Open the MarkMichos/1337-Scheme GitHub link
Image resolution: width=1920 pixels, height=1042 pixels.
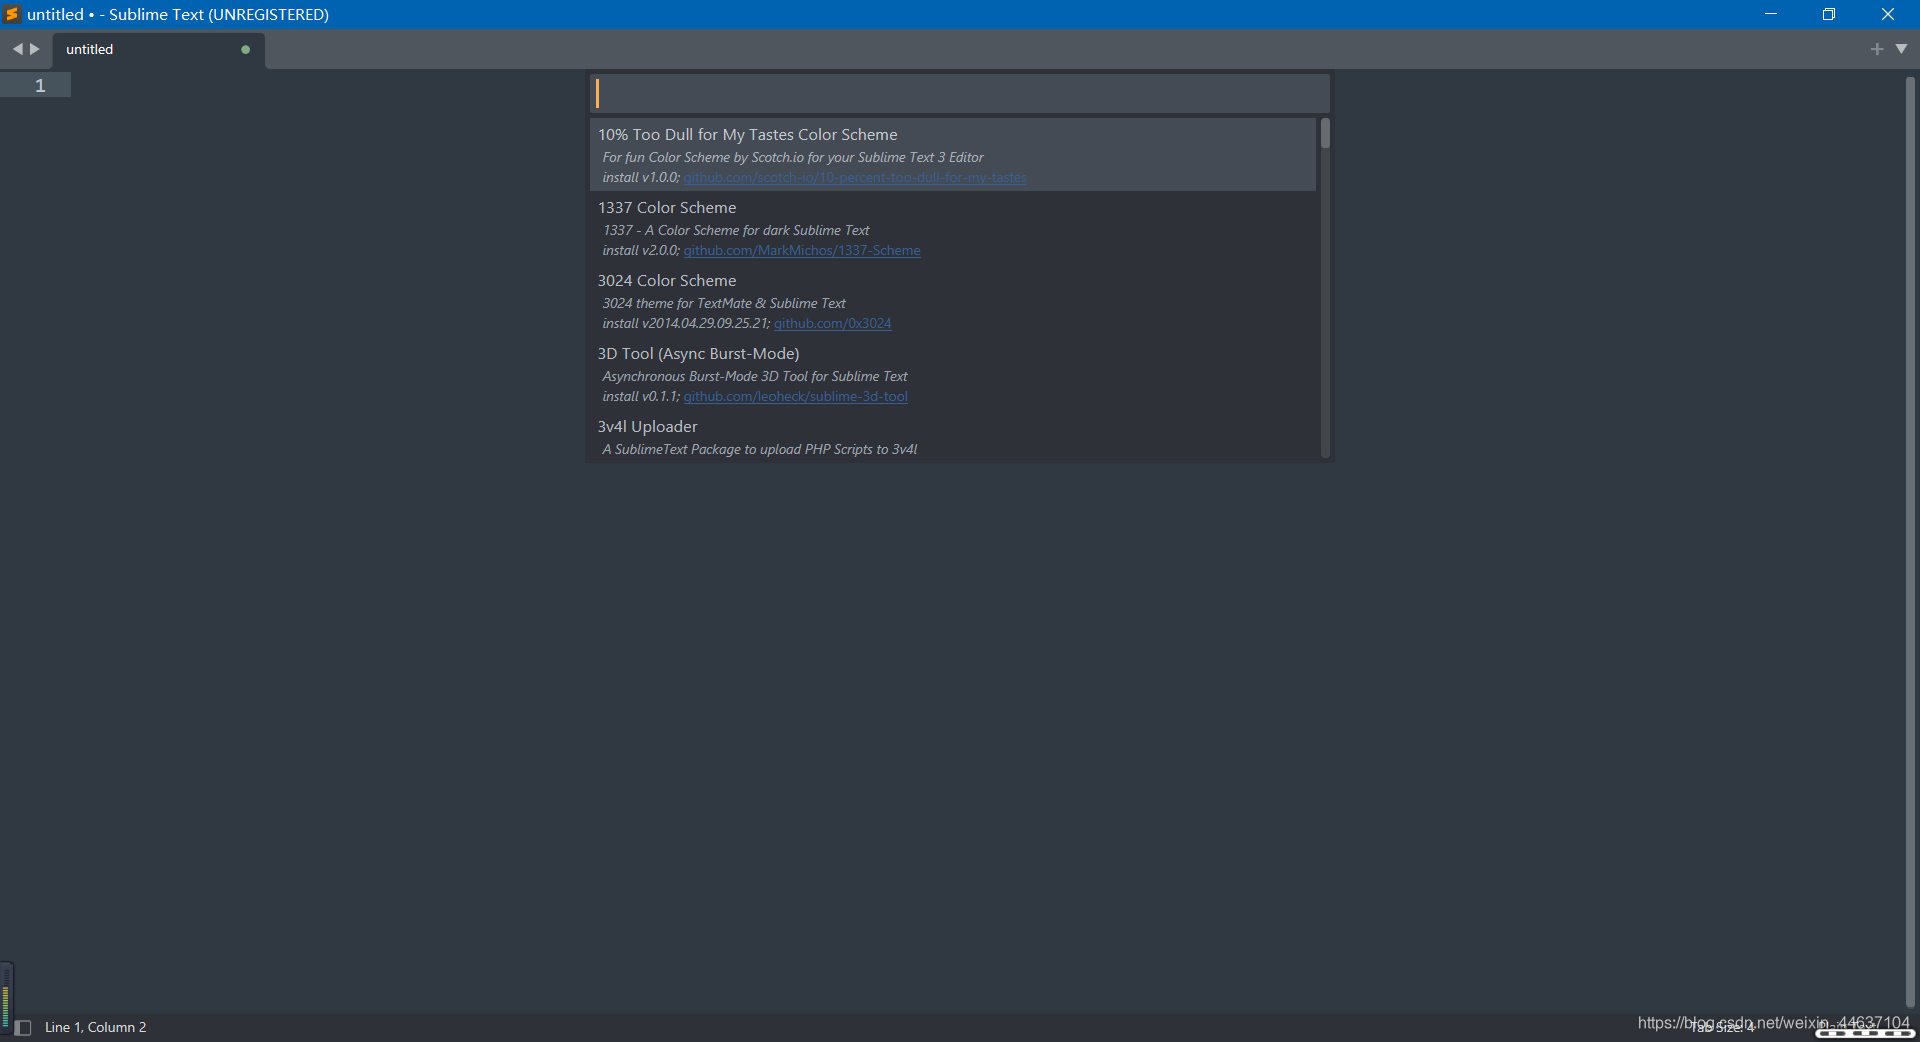tap(802, 251)
